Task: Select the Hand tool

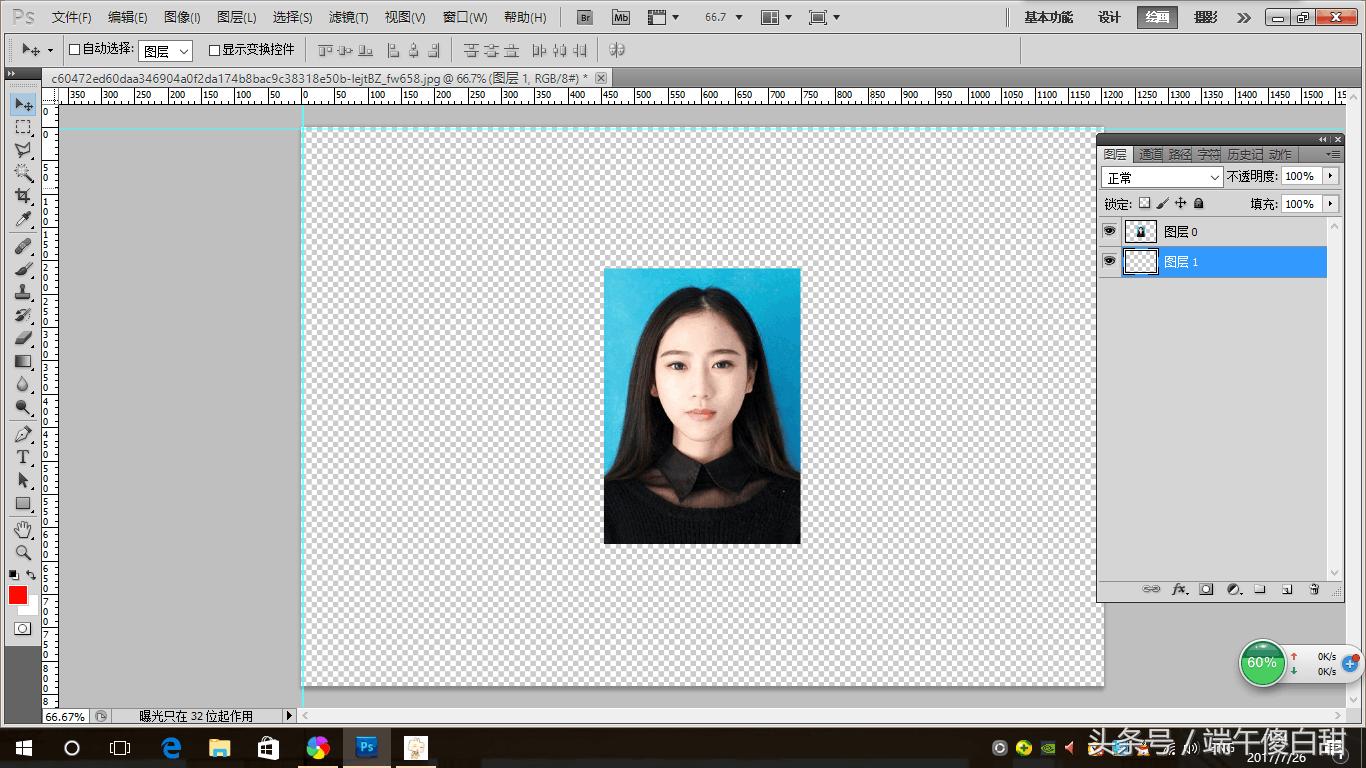Action: tap(22, 529)
